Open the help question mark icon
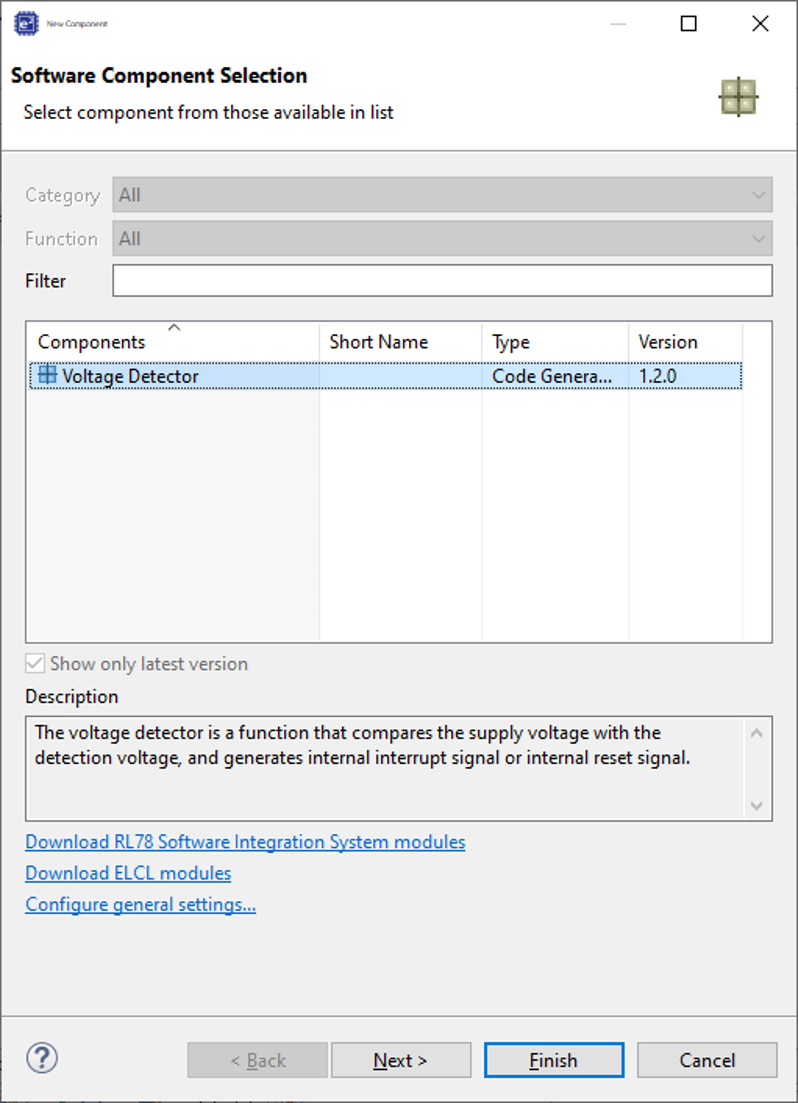 [x=42, y=1058]
